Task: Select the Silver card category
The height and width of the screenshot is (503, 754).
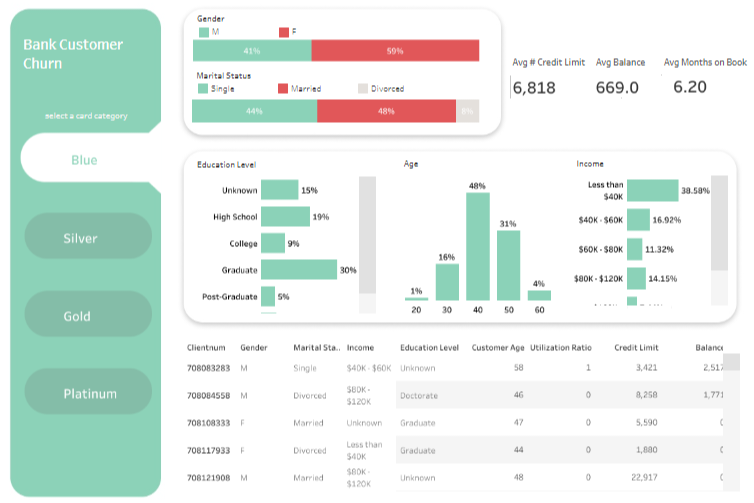Action: pyautogui.click(x=88, y=237)
